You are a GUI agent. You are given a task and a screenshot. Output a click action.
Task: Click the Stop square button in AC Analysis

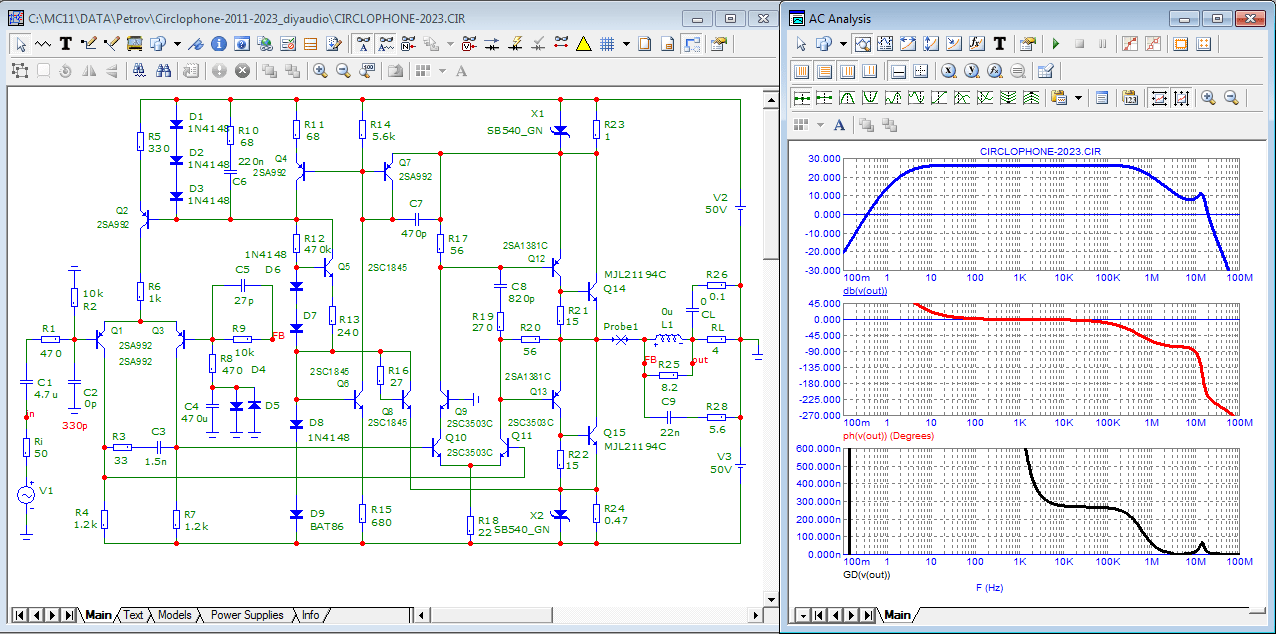coord(1079,44)
